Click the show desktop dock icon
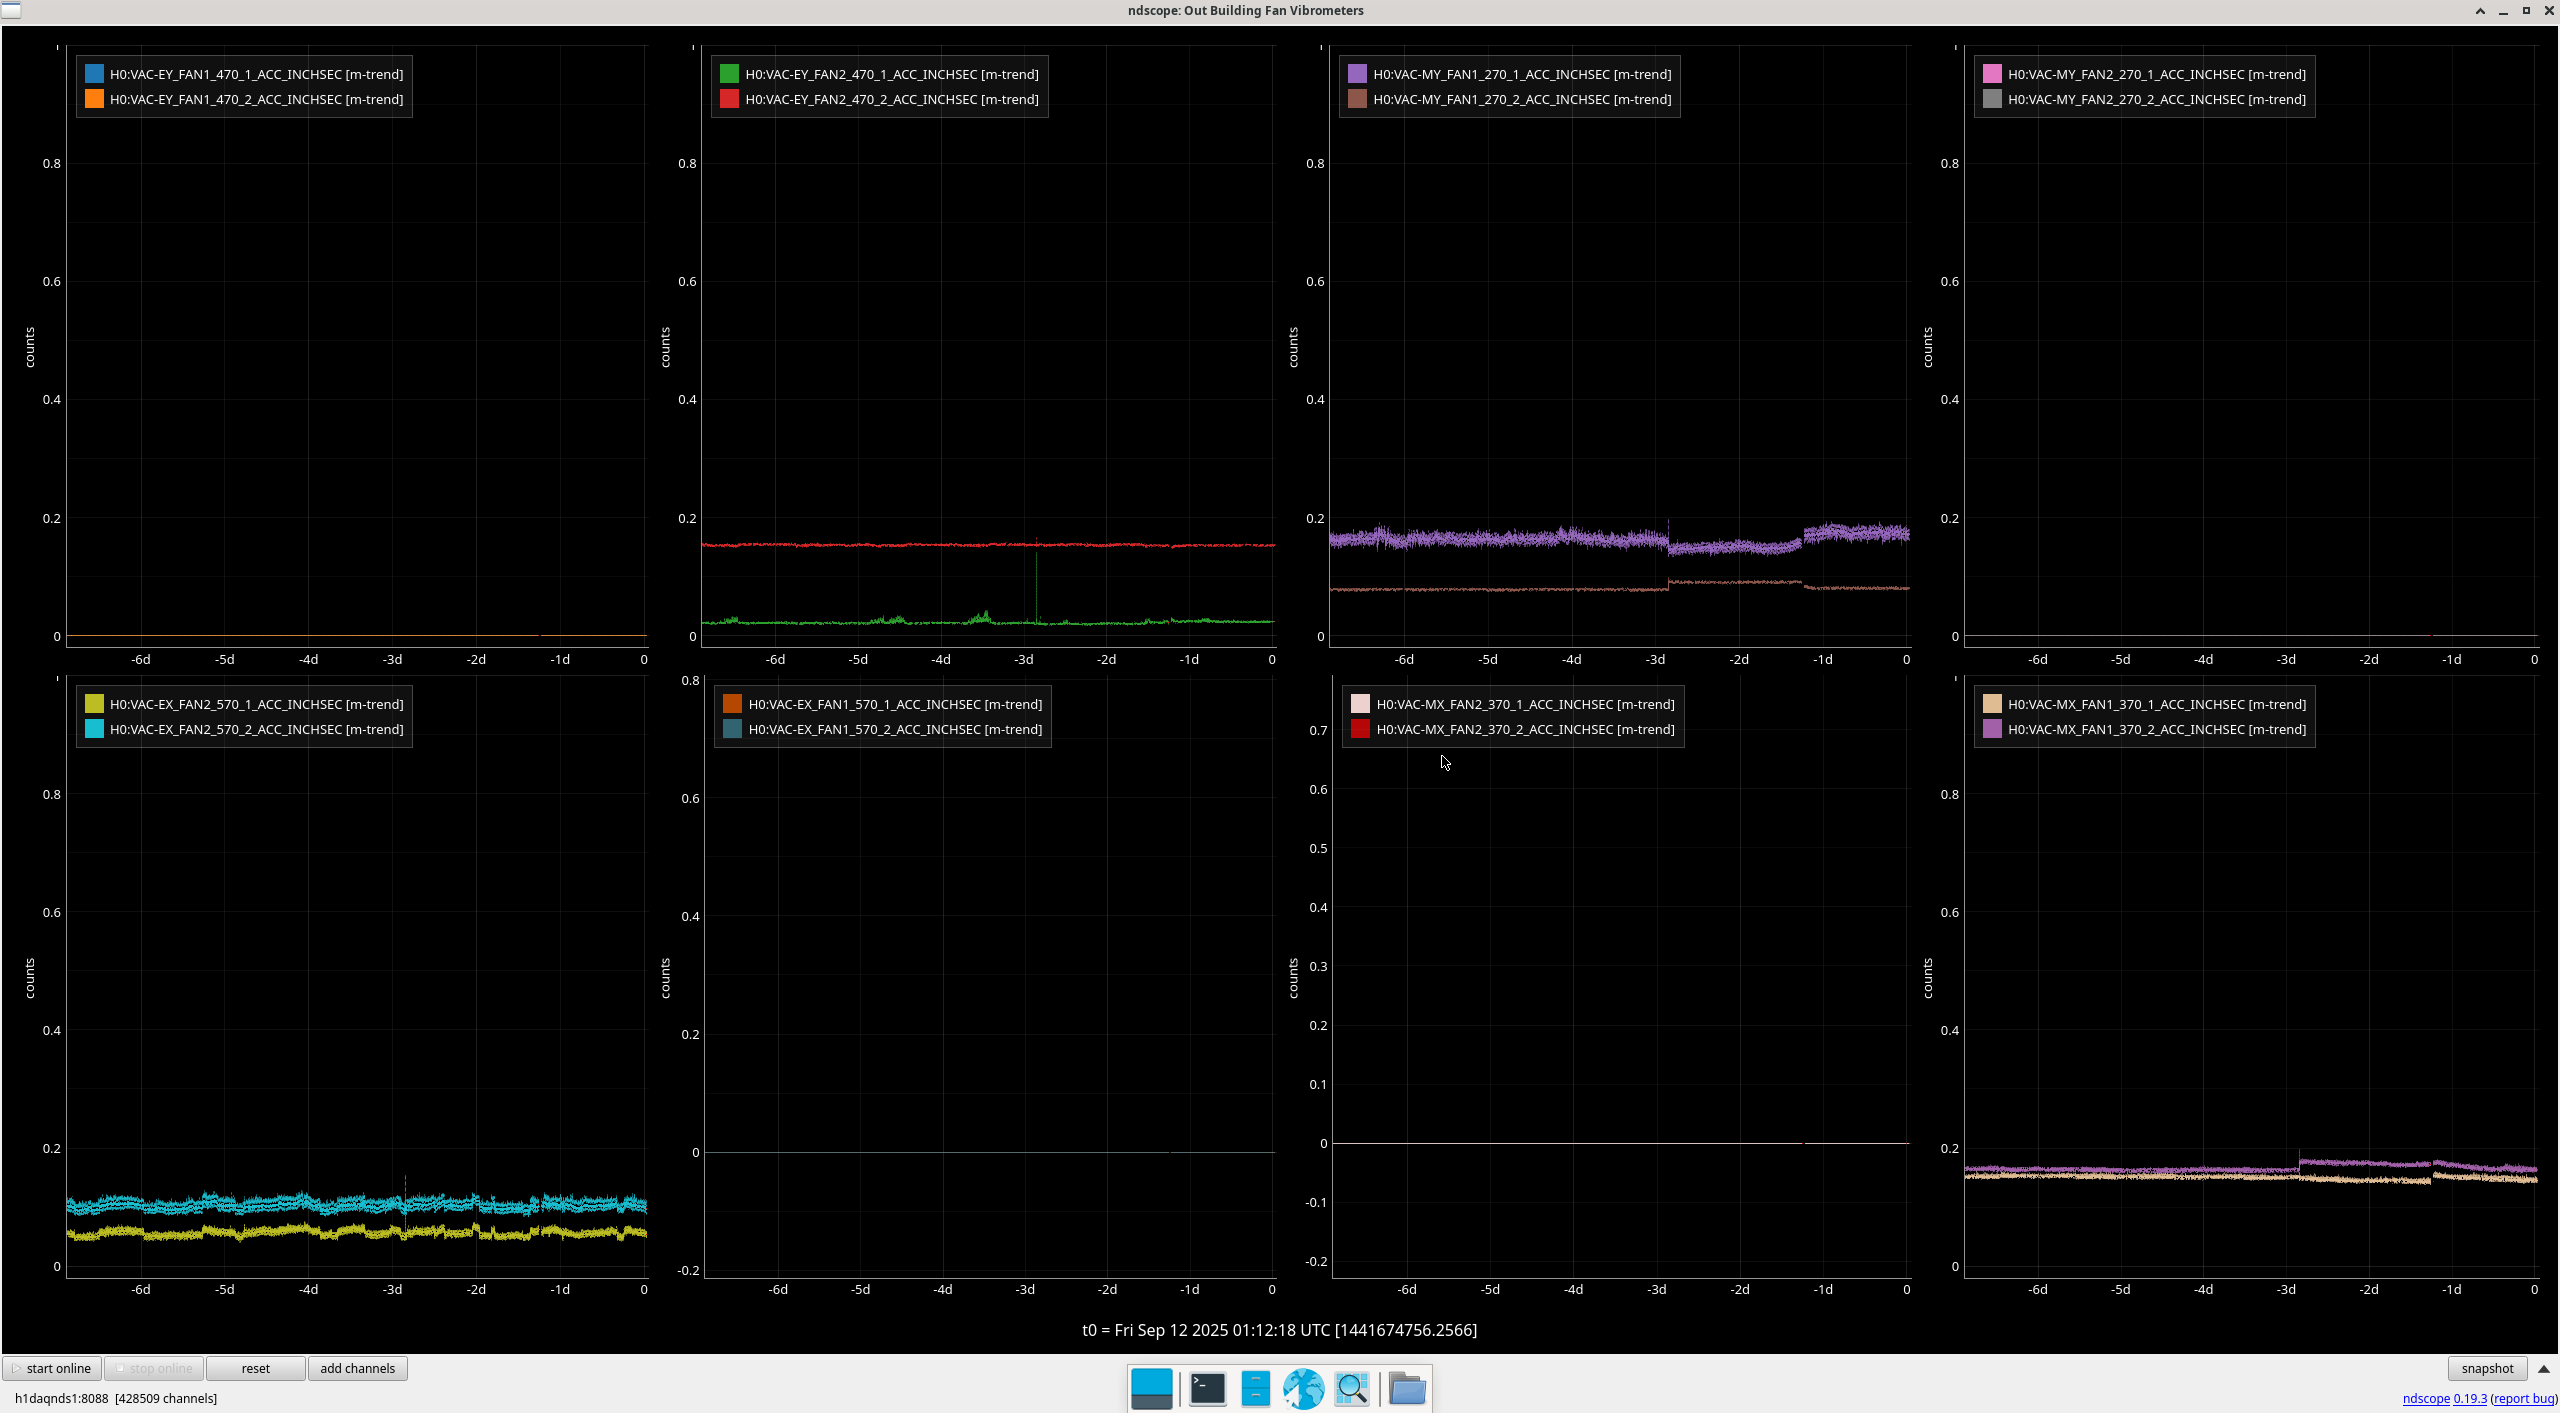The image size is (2560, 1413). (x=1151, y=1388)
